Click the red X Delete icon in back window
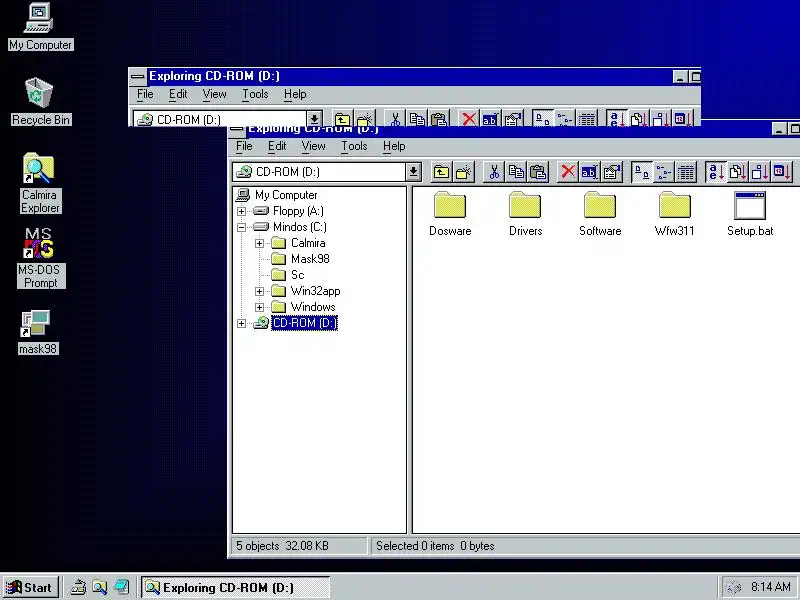Viewport: 800px width, 600px height. click(x=468, y=119)
